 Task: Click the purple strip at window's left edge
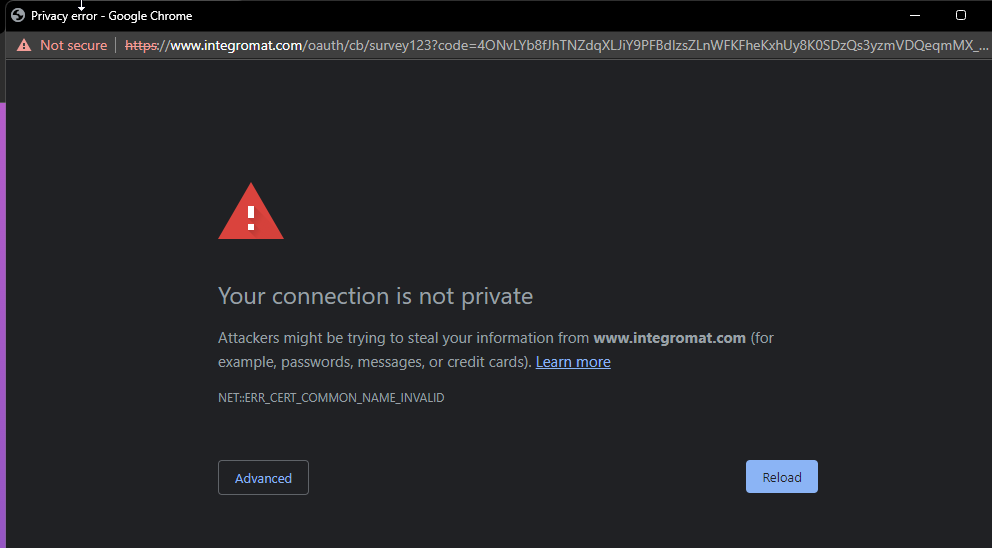point(3,325)
